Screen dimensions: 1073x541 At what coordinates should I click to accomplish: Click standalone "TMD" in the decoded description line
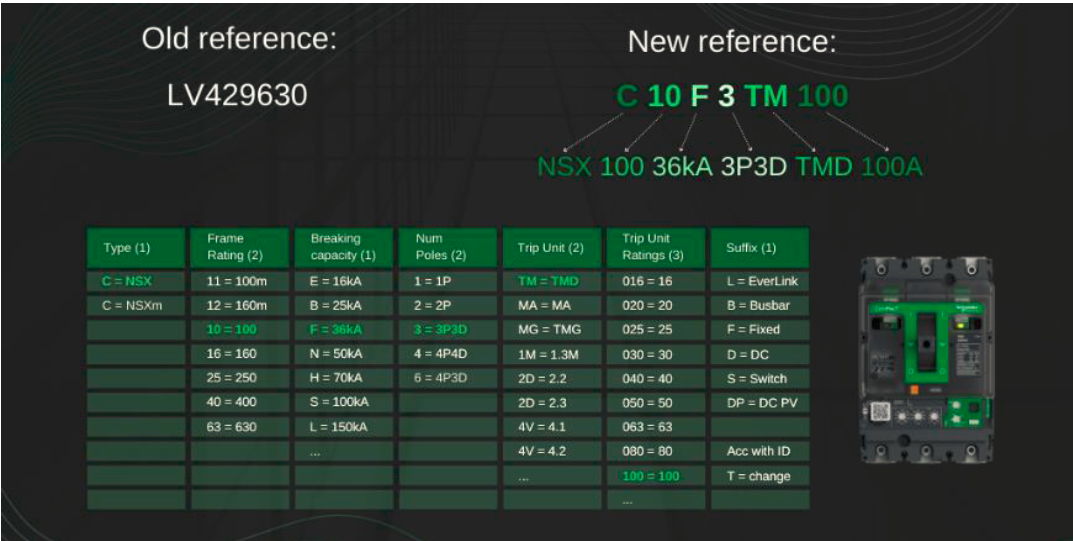click(823, 166)
